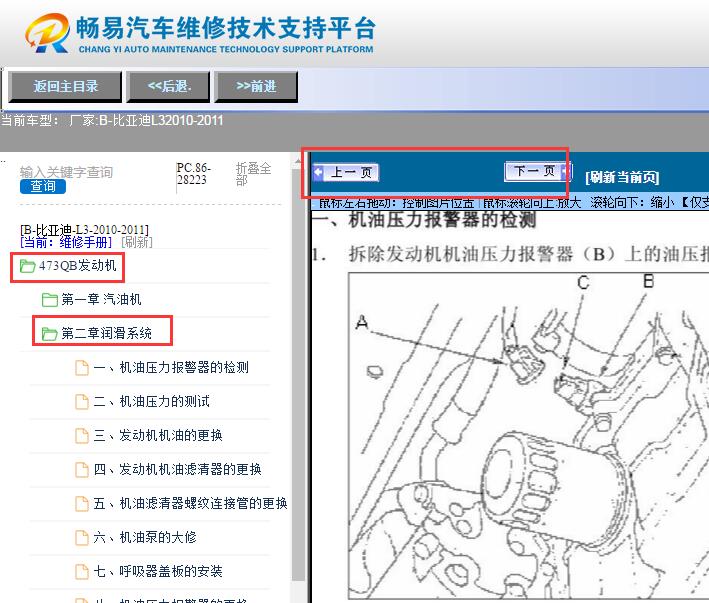
Task: Go forward with >>前进 button
Action: coord(256,86)
